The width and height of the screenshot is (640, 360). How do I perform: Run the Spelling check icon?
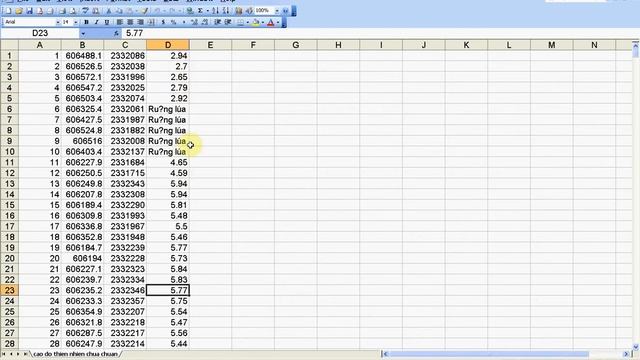(85, 11)
